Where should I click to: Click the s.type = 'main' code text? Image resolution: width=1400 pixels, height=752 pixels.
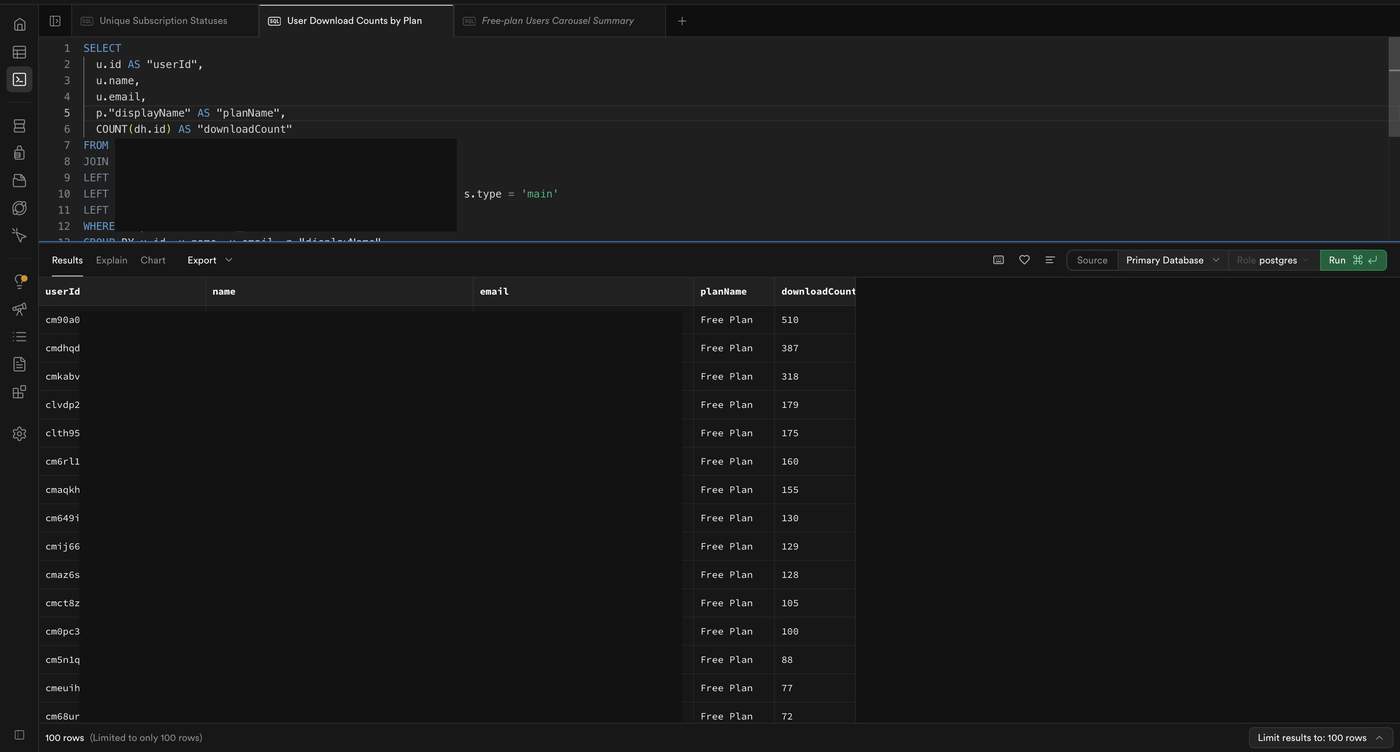tap(511, 194)
